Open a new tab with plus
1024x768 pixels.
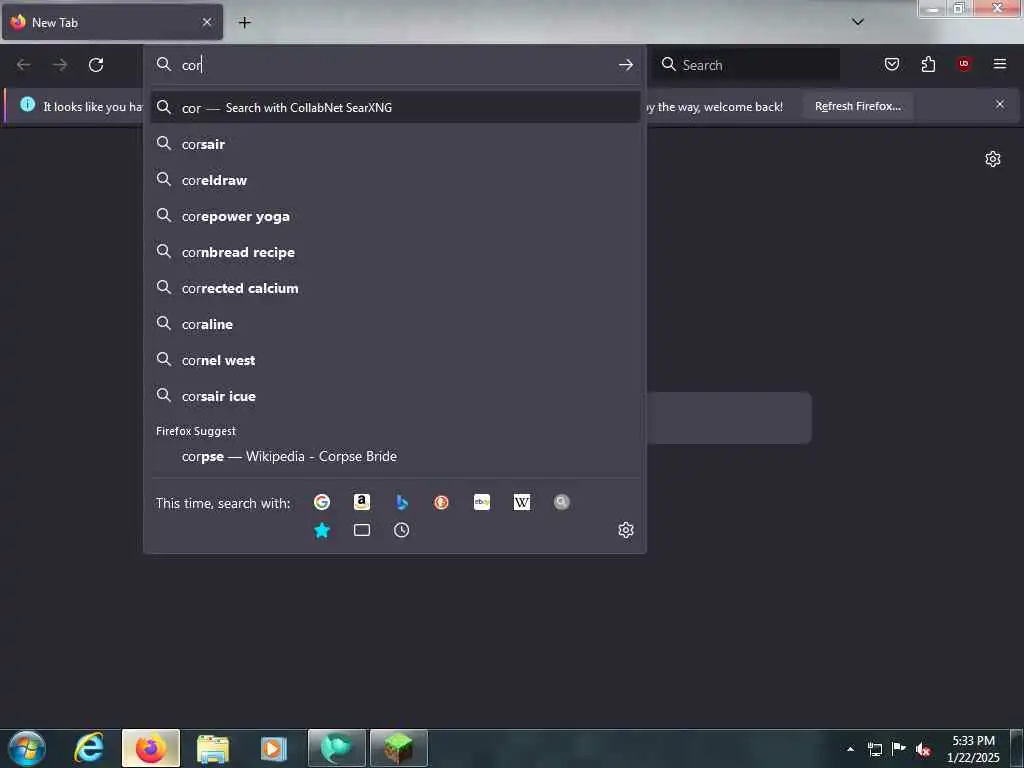coord(244,22)
